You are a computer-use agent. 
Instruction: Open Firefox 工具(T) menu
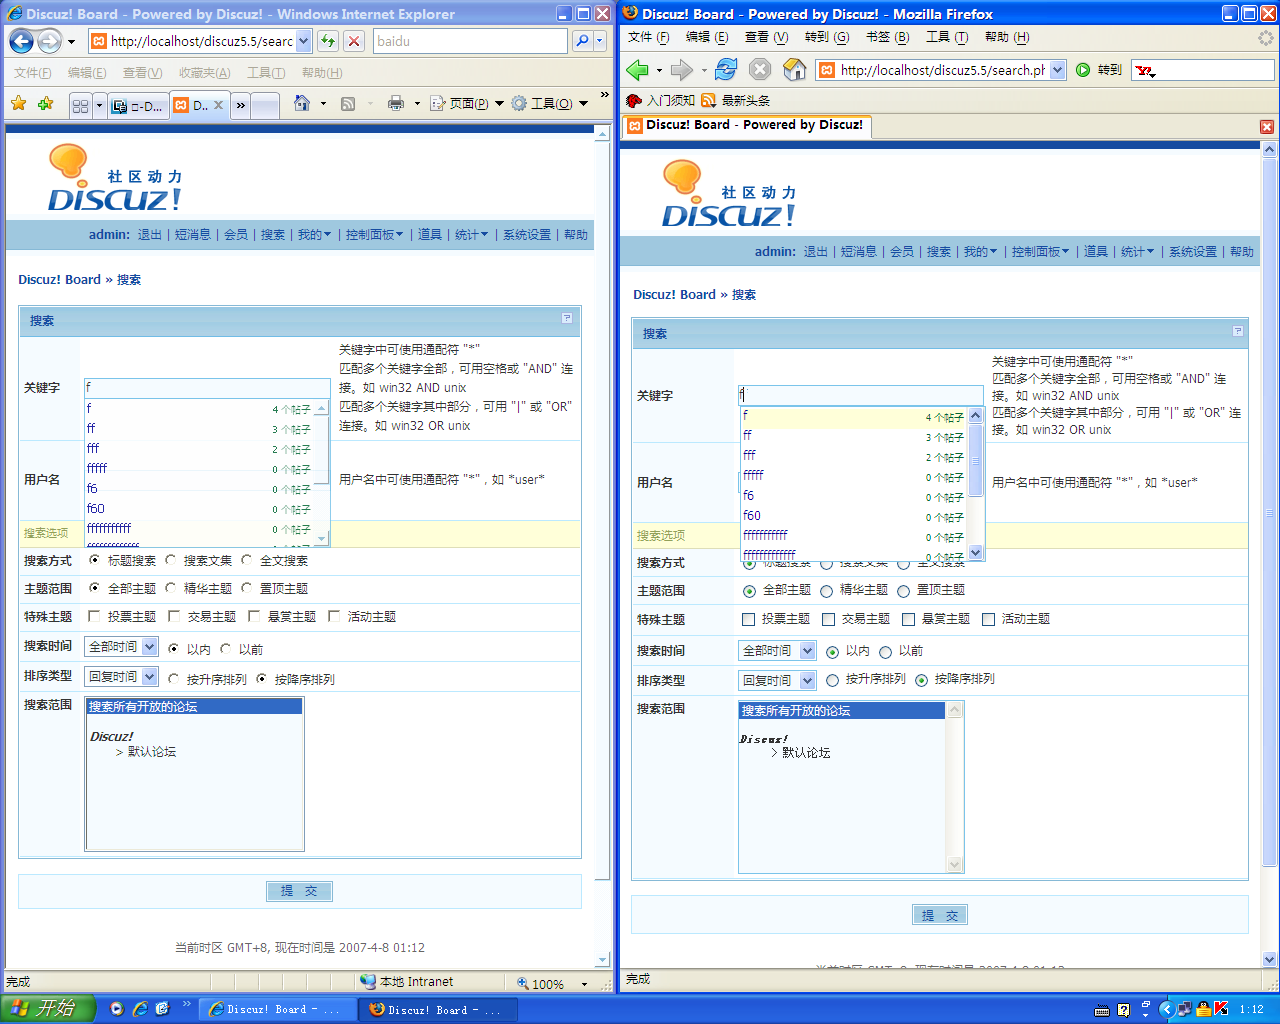coord(947,37)
